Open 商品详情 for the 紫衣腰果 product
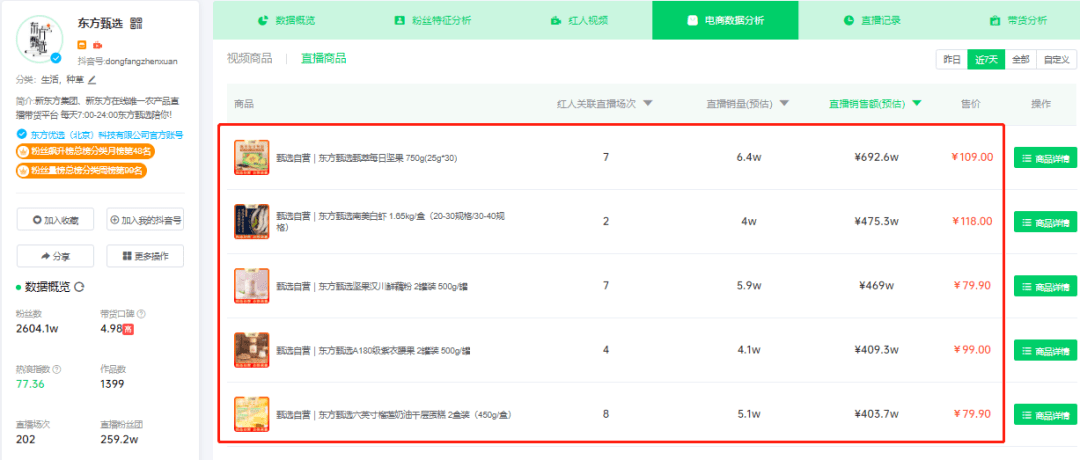This screenshot has height=460, width=1080. tap(1045, 350)
